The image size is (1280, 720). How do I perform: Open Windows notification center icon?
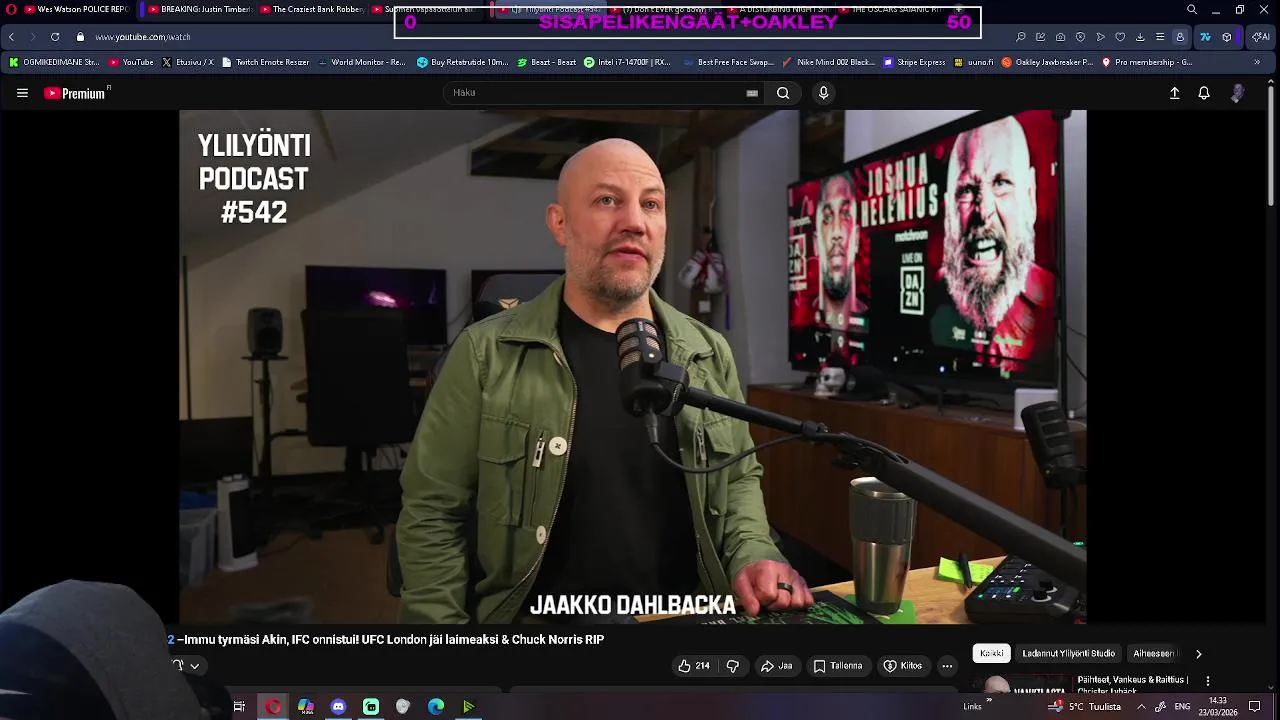1255,707
